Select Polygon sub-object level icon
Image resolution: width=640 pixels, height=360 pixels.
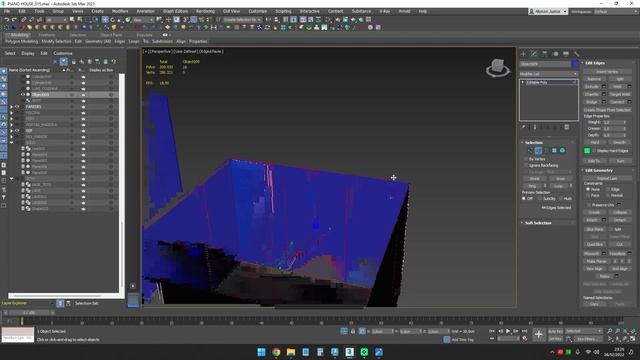(554, 151)
